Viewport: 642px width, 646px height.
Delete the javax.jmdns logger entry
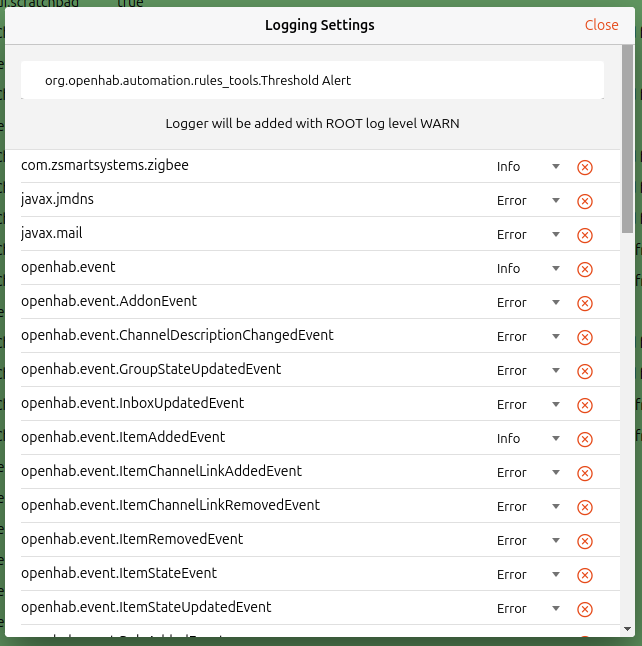click(x=585, y=201)
